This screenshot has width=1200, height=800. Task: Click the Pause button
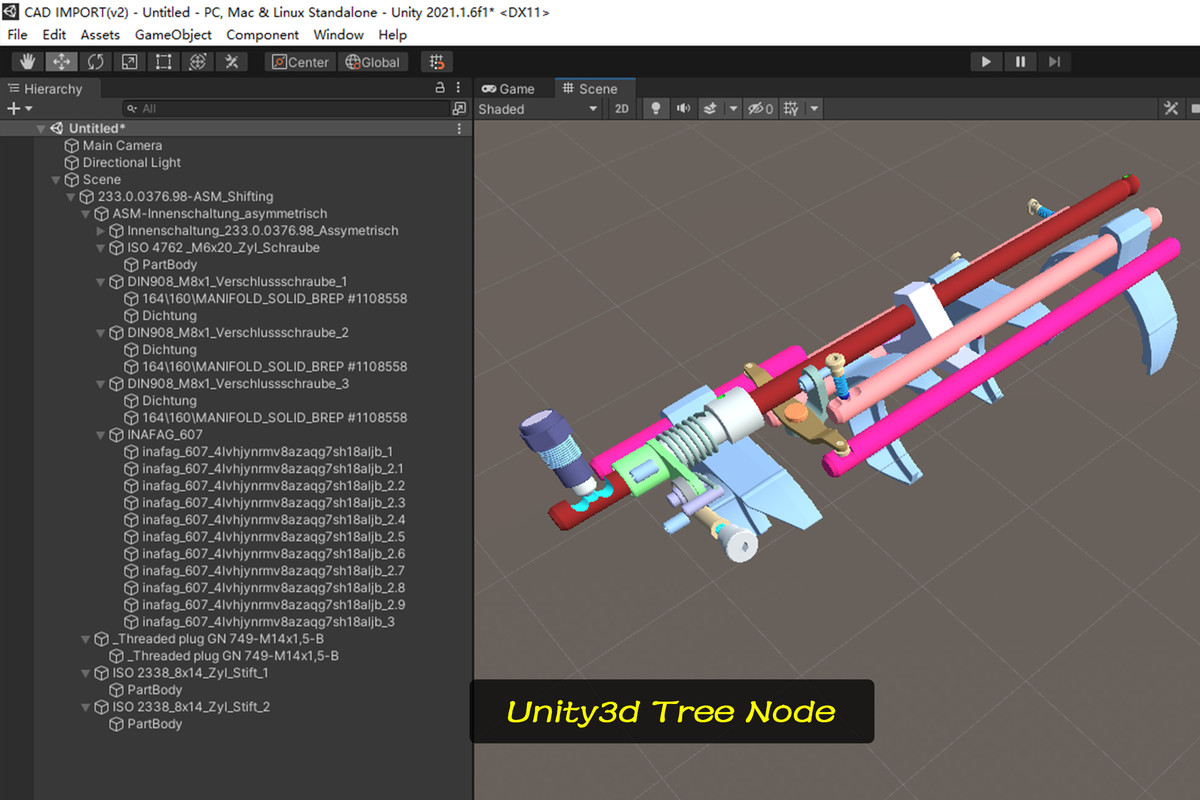[1020, 62]
